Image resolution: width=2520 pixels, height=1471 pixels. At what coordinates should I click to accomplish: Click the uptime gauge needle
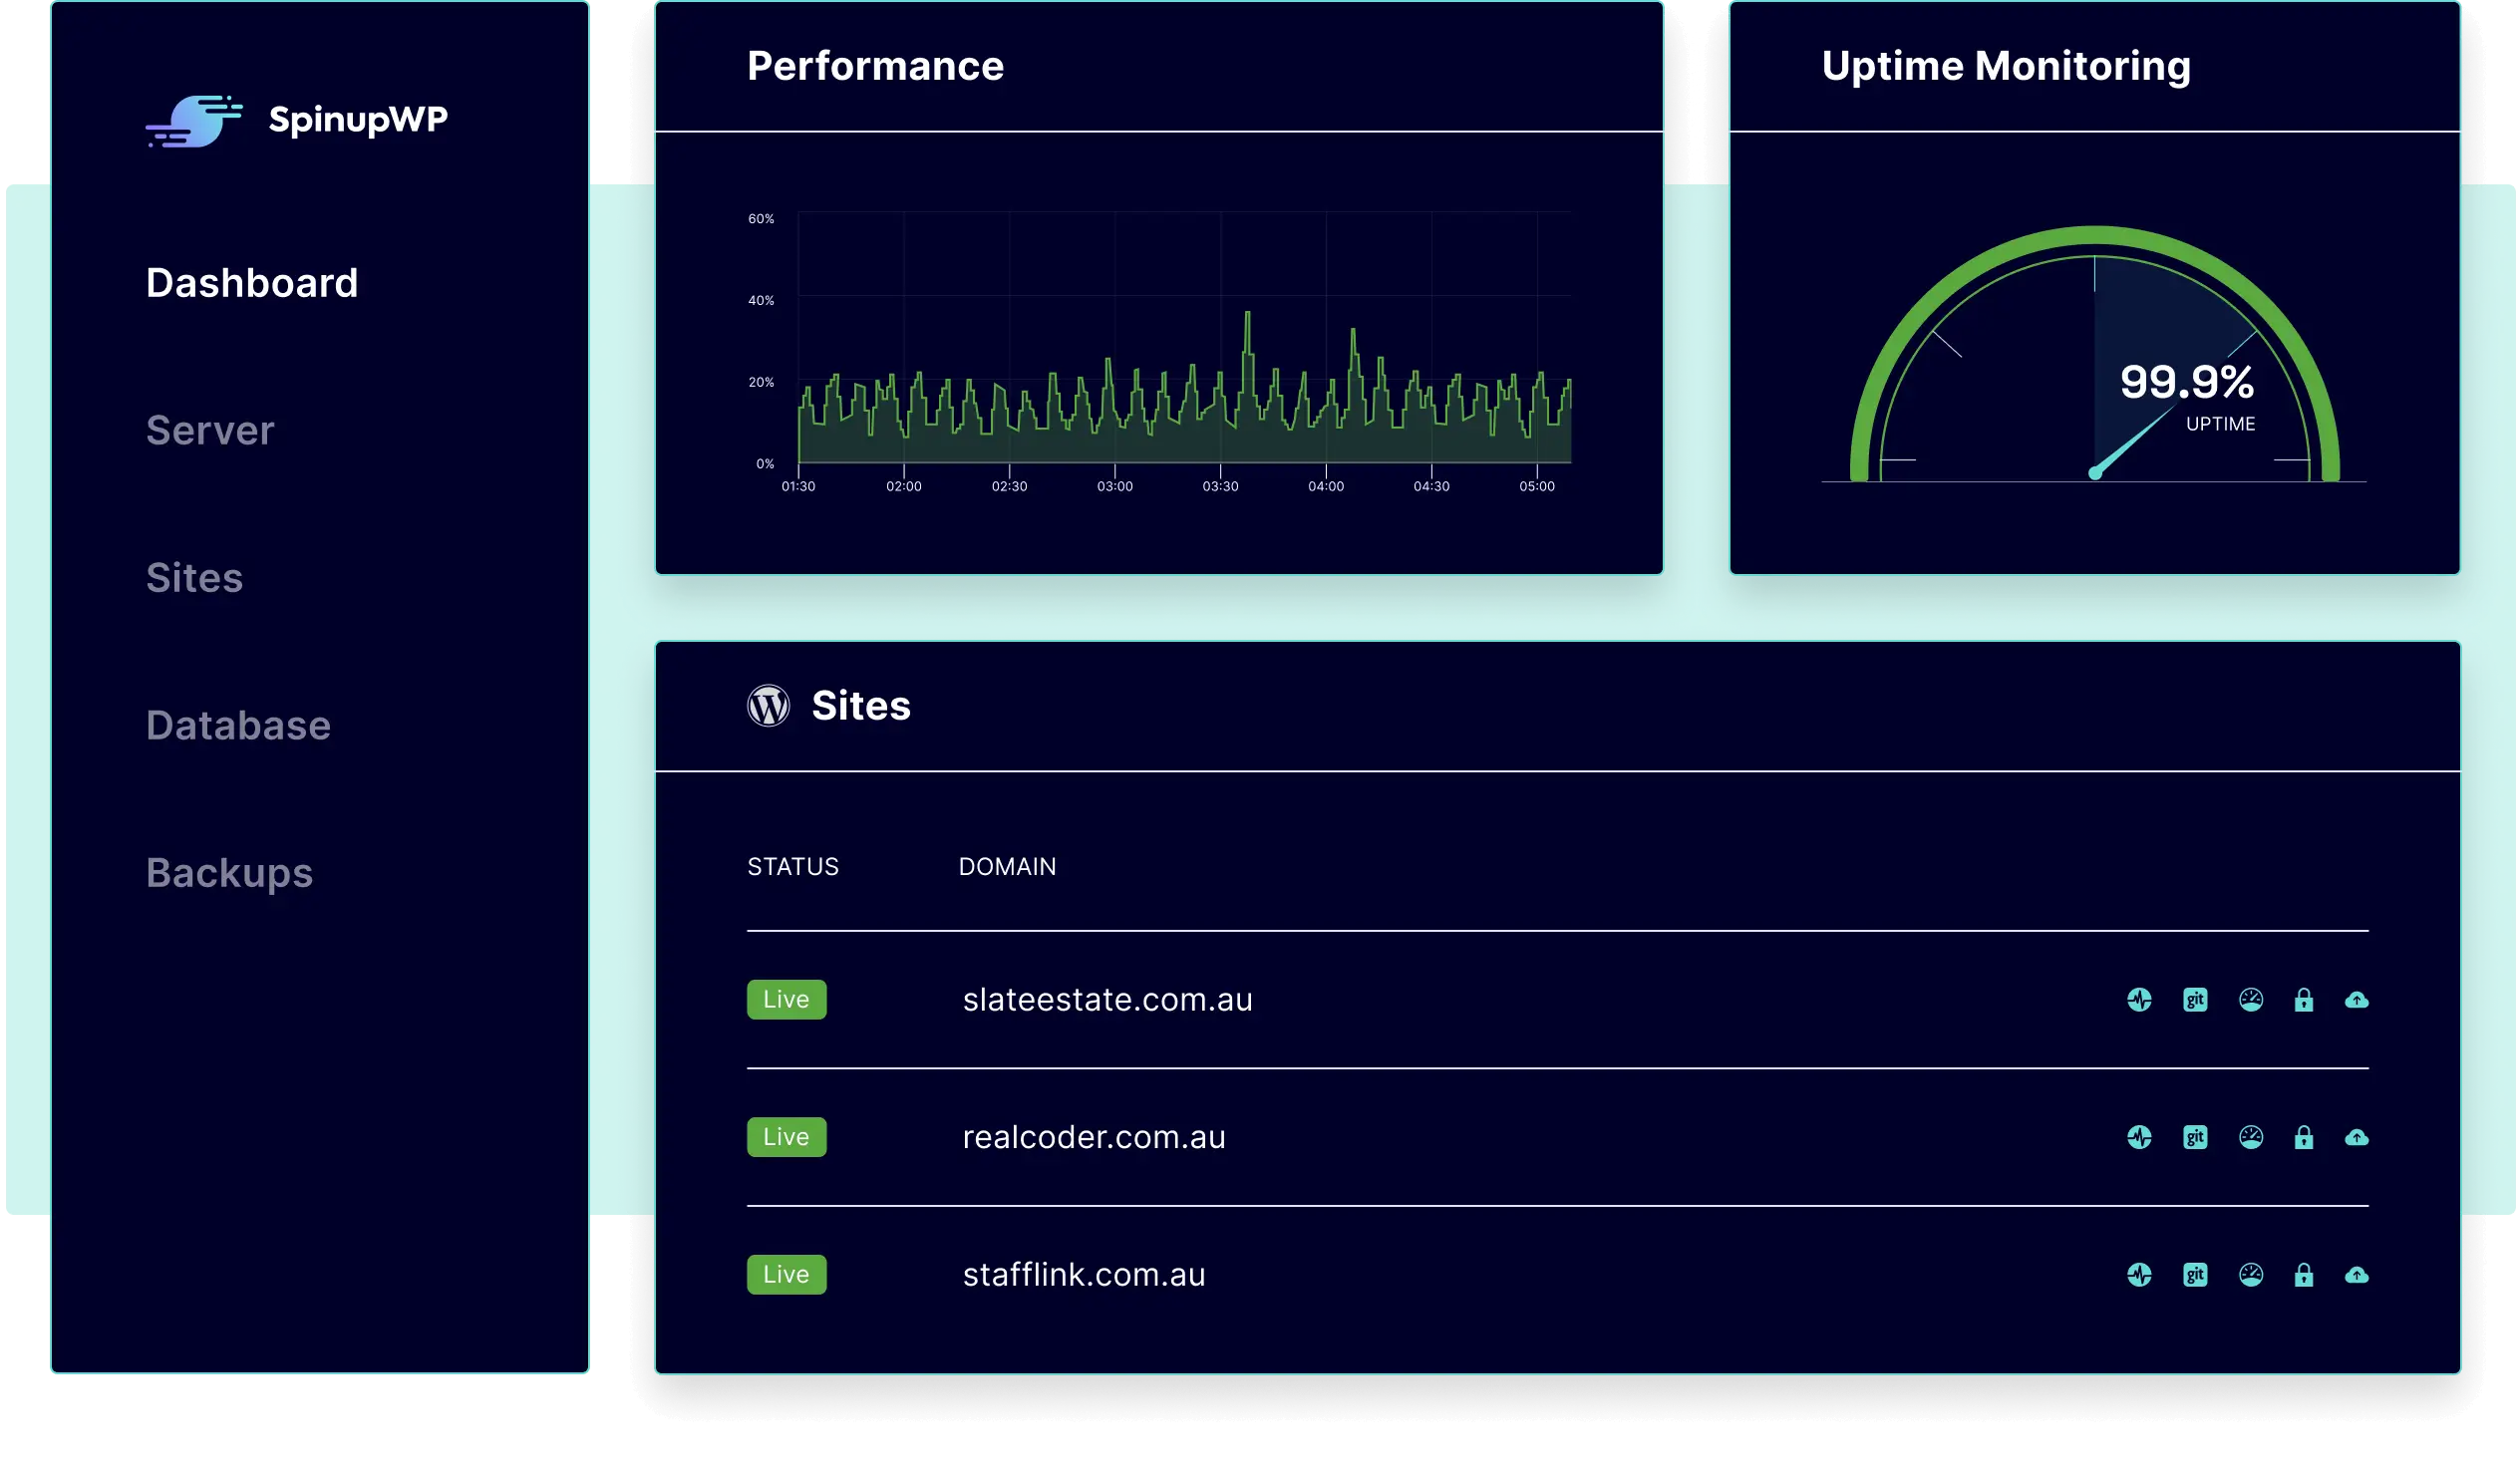[x=2132, y=441]
